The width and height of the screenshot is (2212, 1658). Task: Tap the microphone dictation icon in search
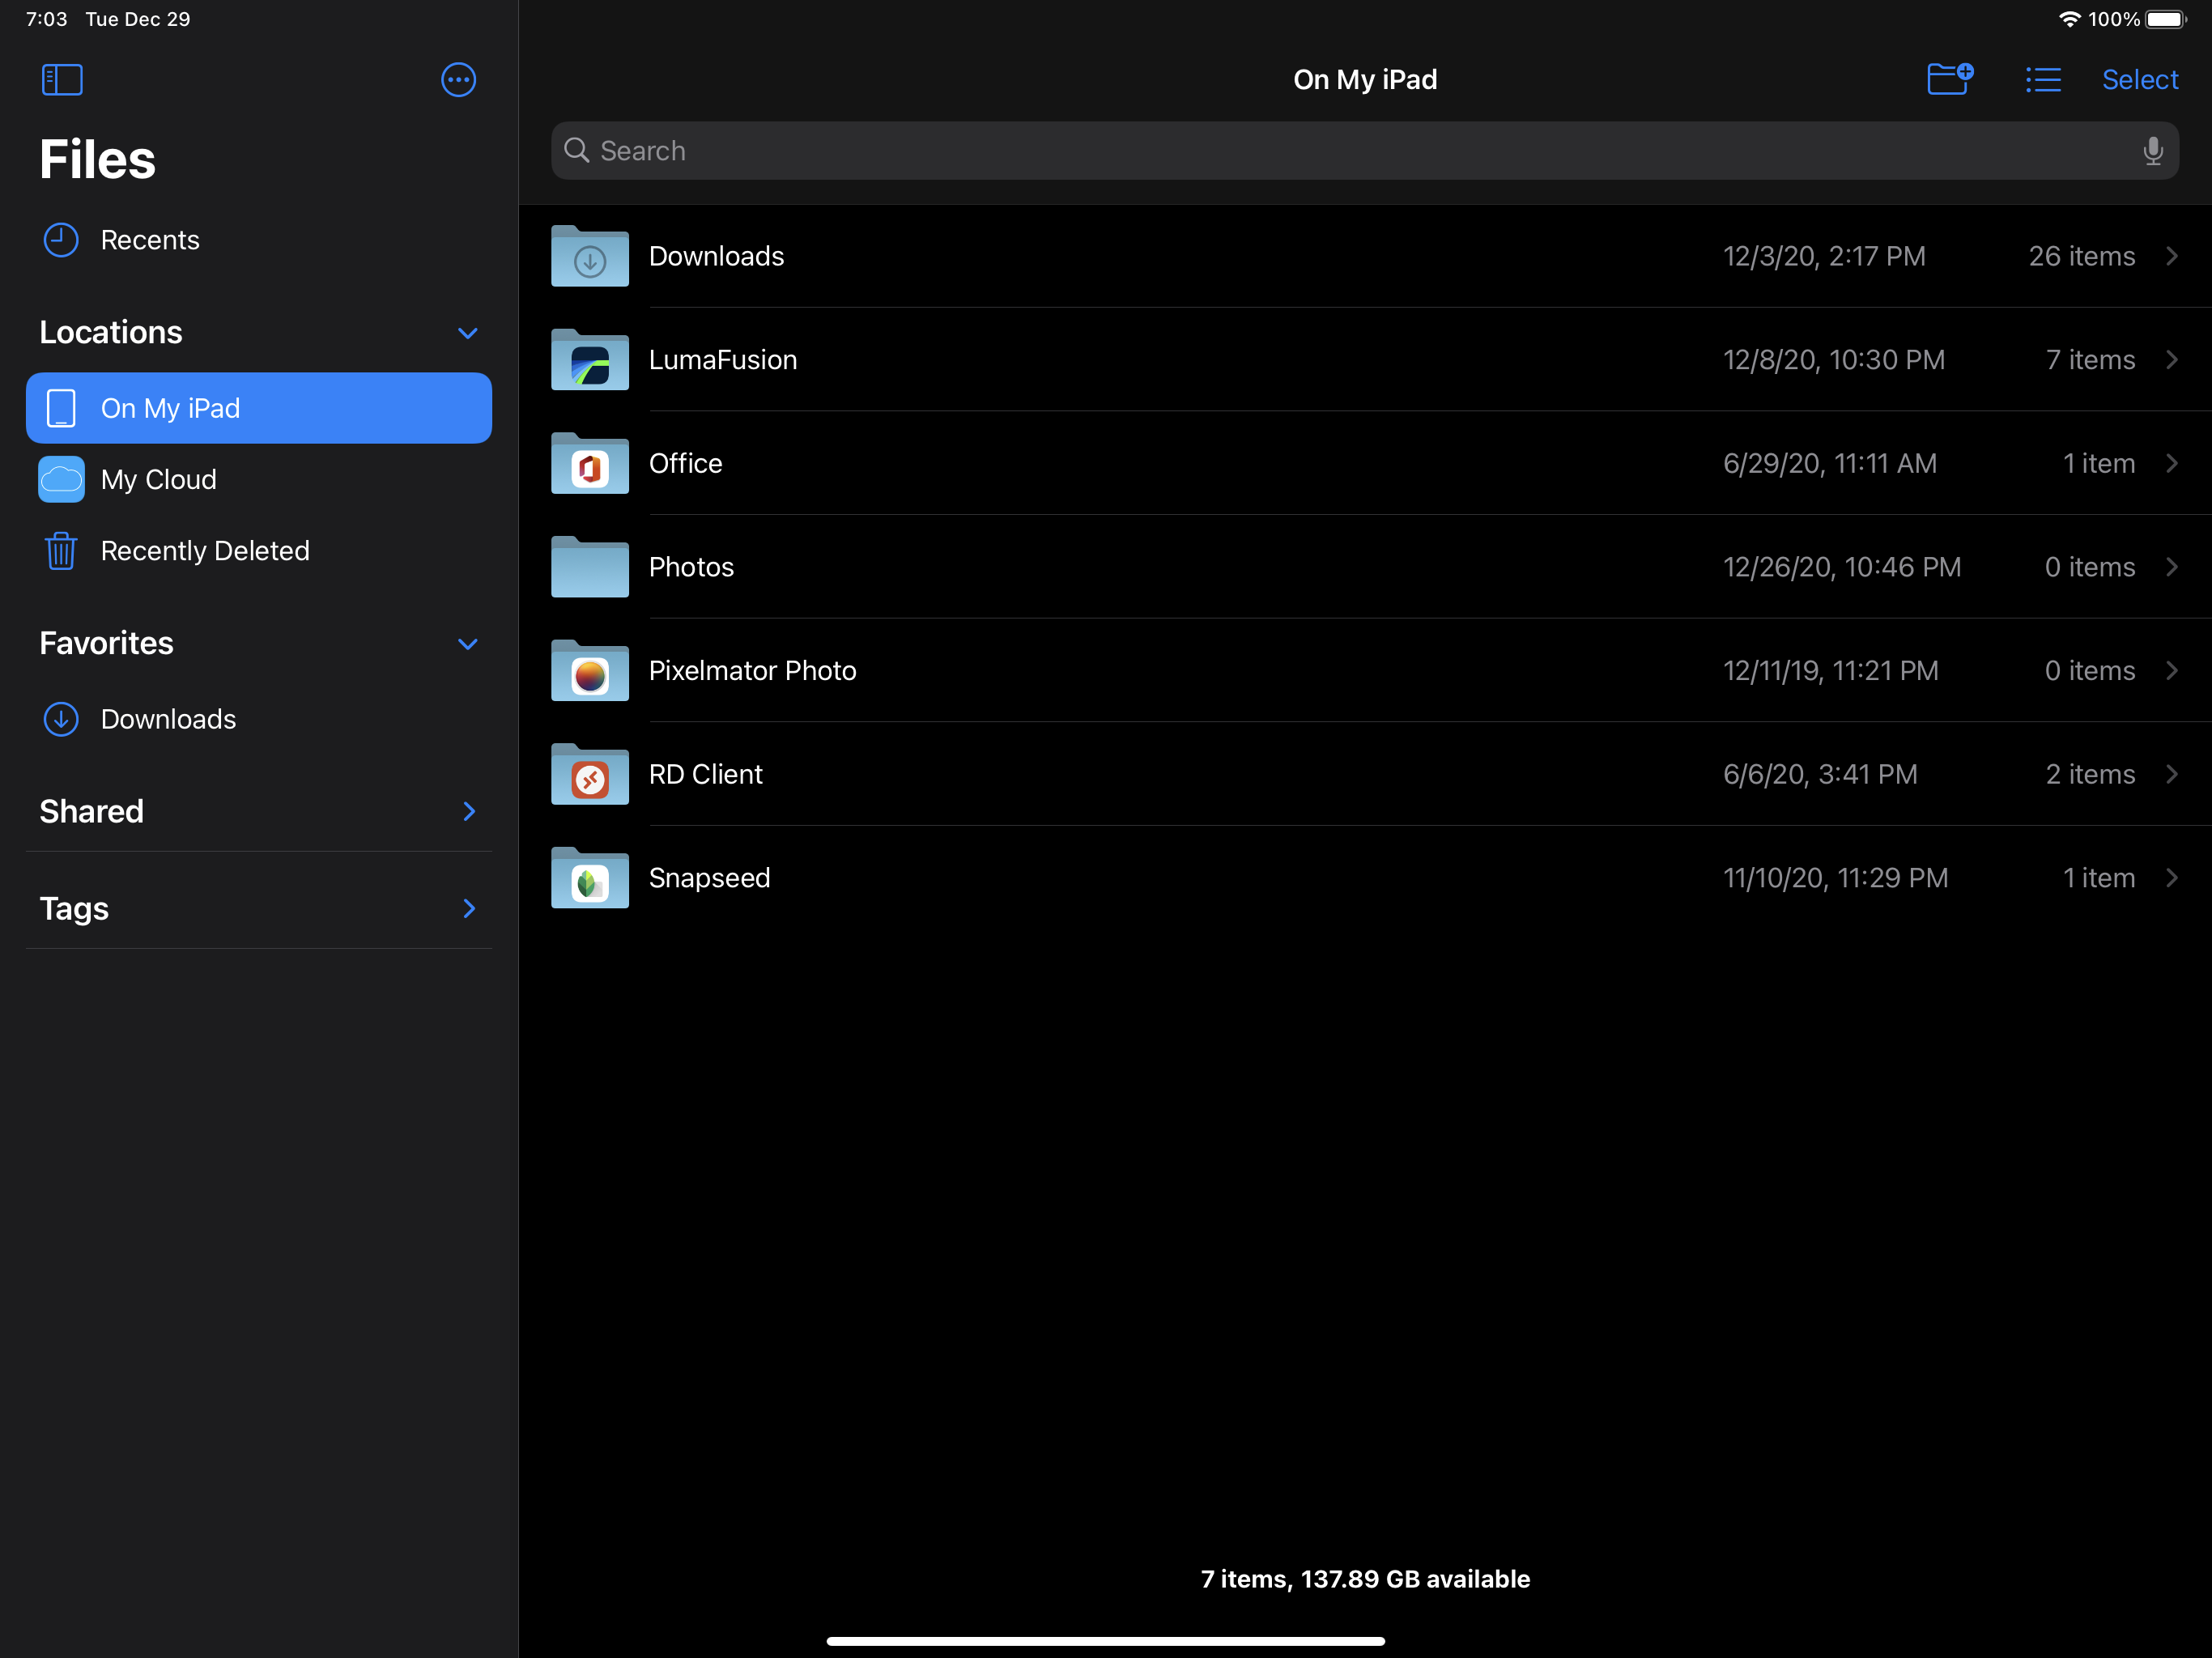pos(2153,151)
